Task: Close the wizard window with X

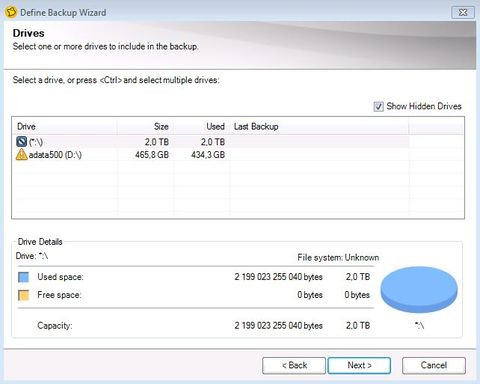Action: click(463, 13)
